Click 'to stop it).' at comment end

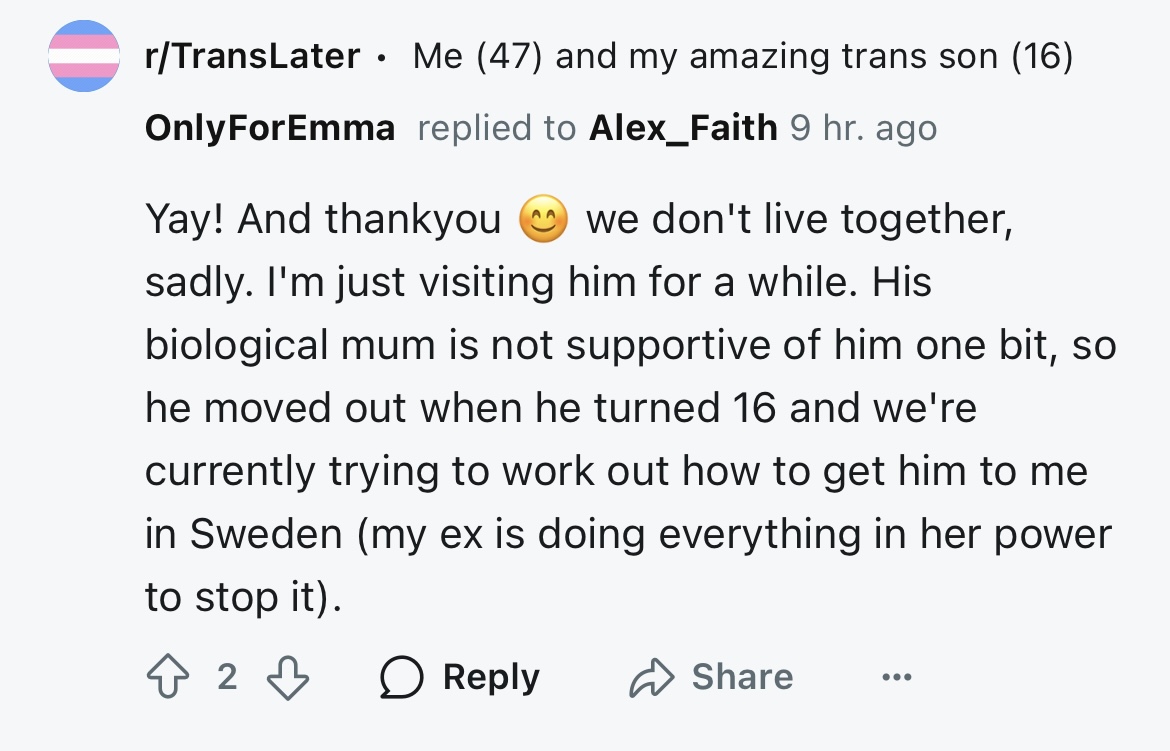tap(243, 597)
